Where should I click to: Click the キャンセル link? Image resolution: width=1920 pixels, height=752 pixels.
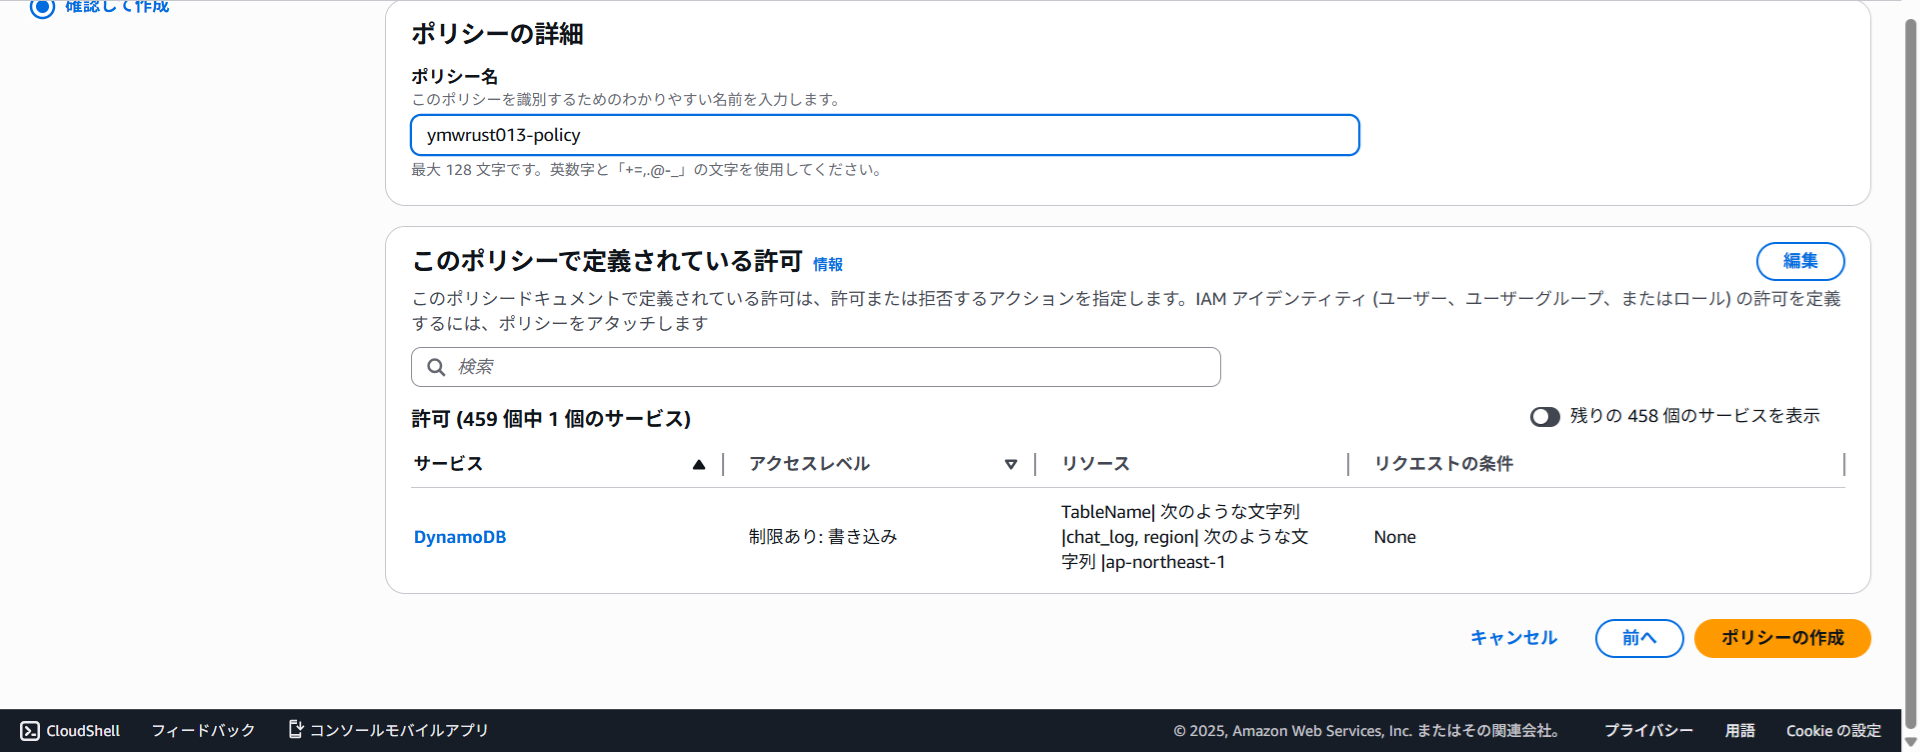[1513, 638]
